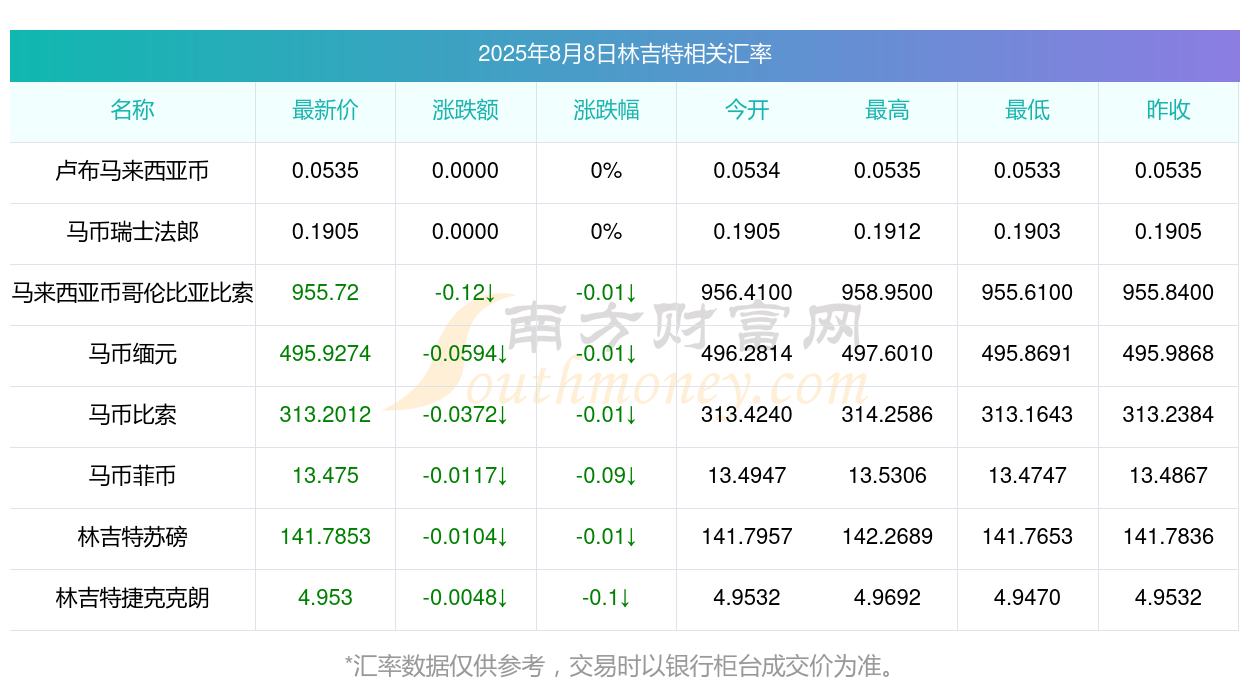
Task: Click the change percent -0.09↓
Action: tap(606, 476)
